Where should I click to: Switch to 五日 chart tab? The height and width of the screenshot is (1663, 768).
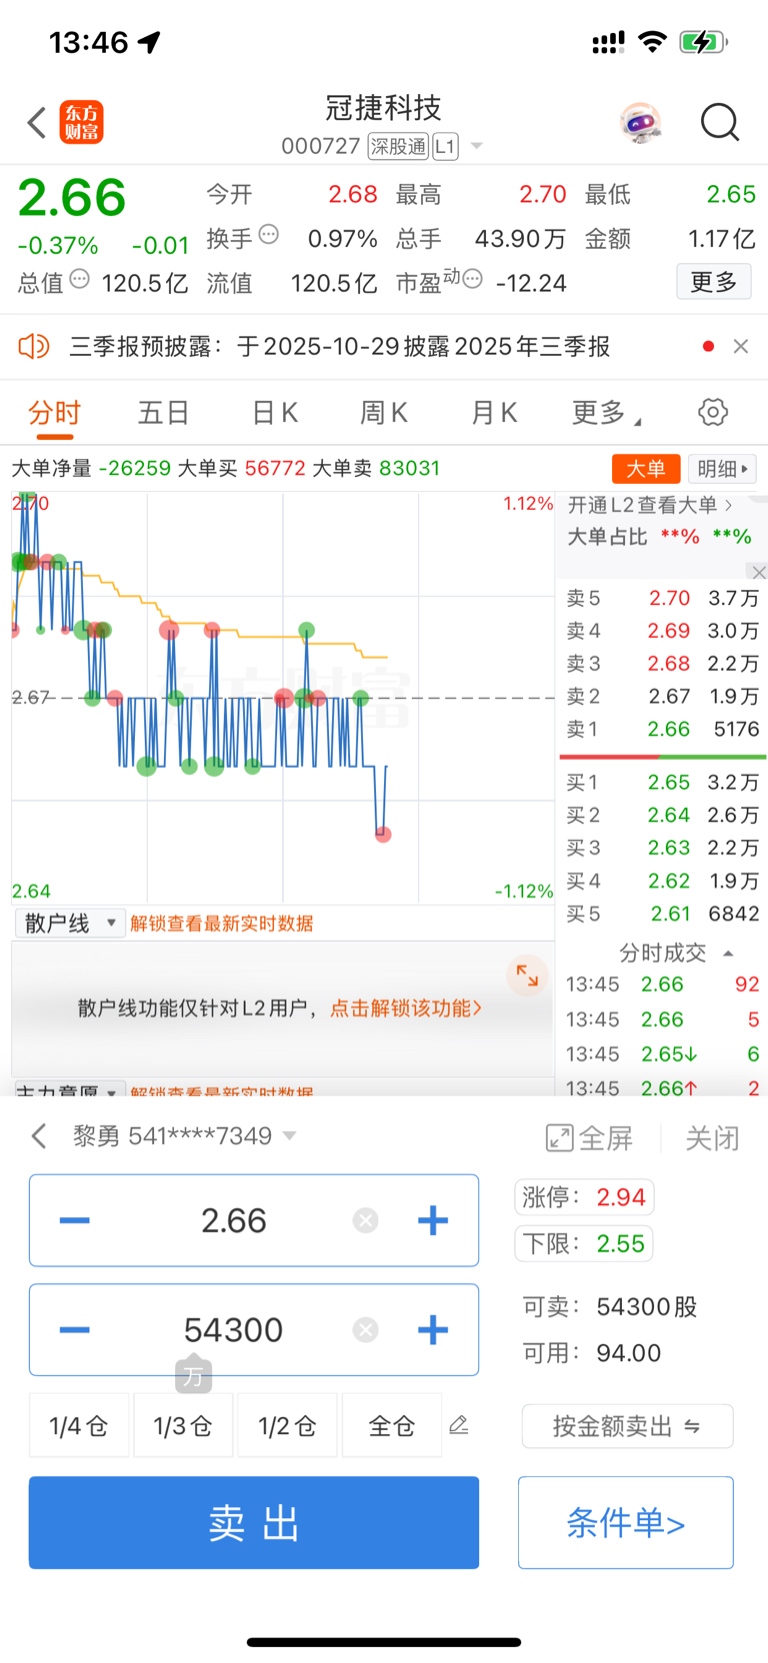tap(164, 412)
